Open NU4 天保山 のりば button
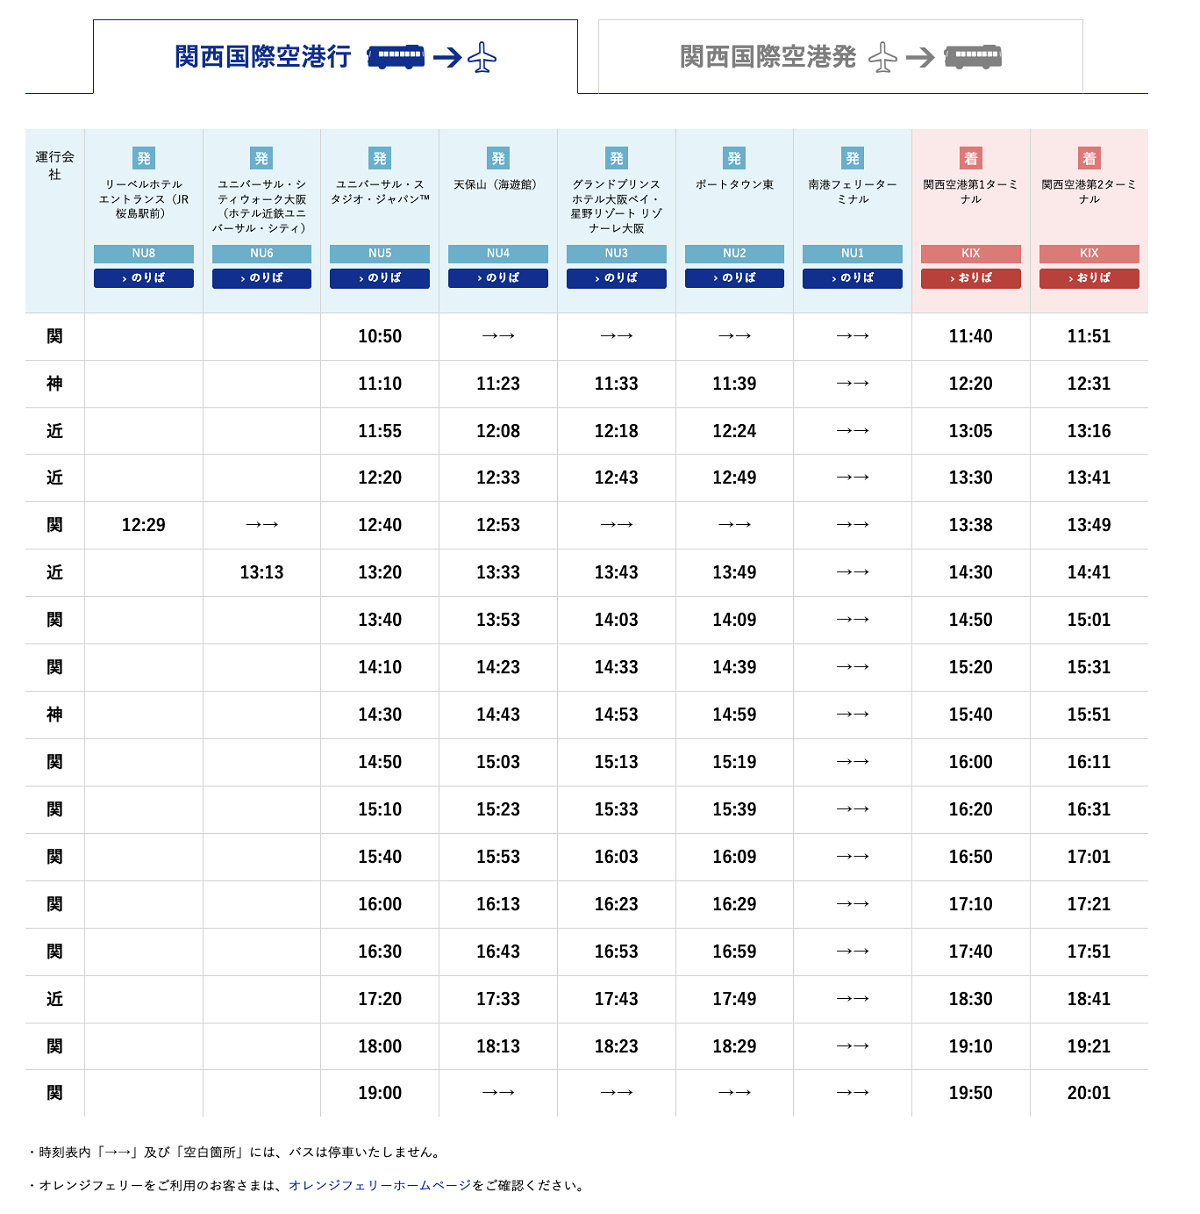1200x1214 pixels. pos(498,278)
